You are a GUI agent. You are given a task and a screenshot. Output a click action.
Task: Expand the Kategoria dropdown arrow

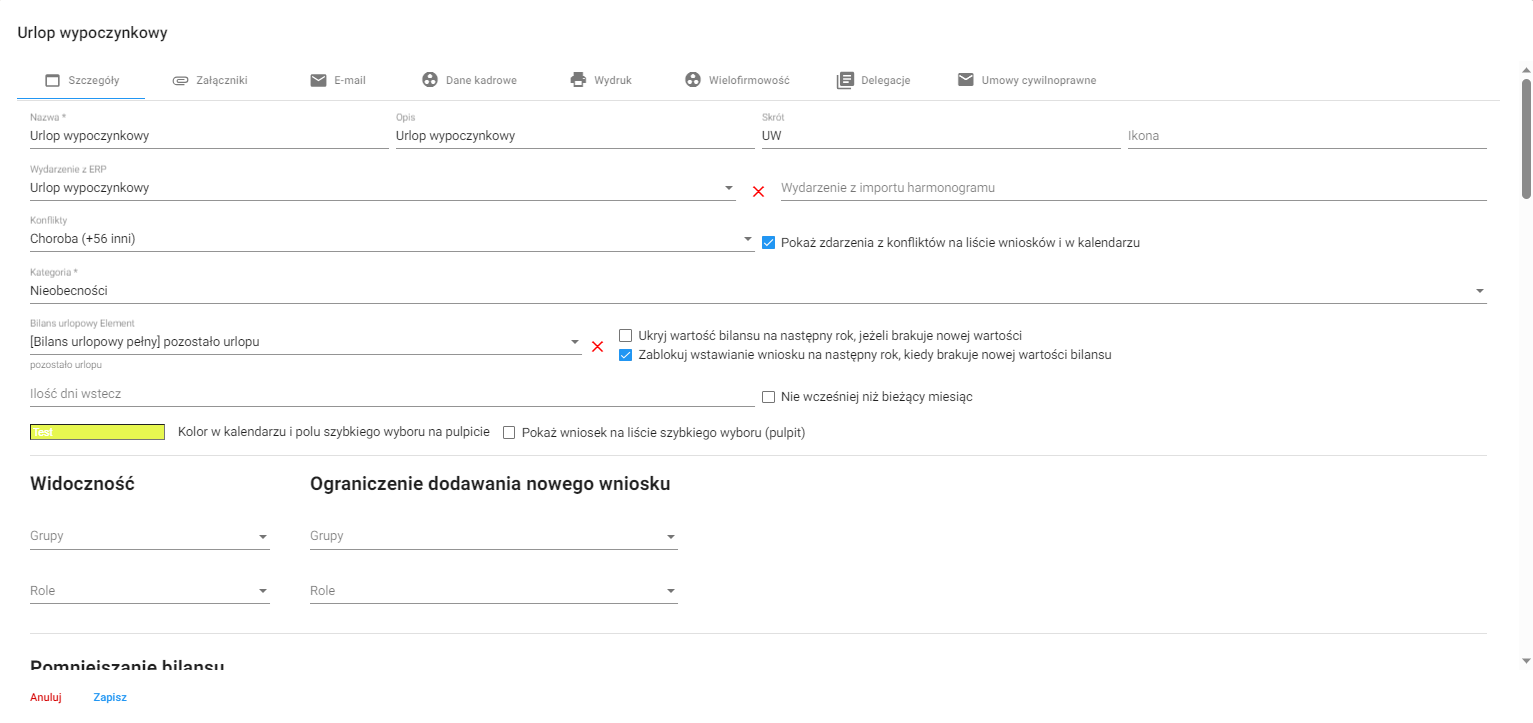tap(1479, 291)
